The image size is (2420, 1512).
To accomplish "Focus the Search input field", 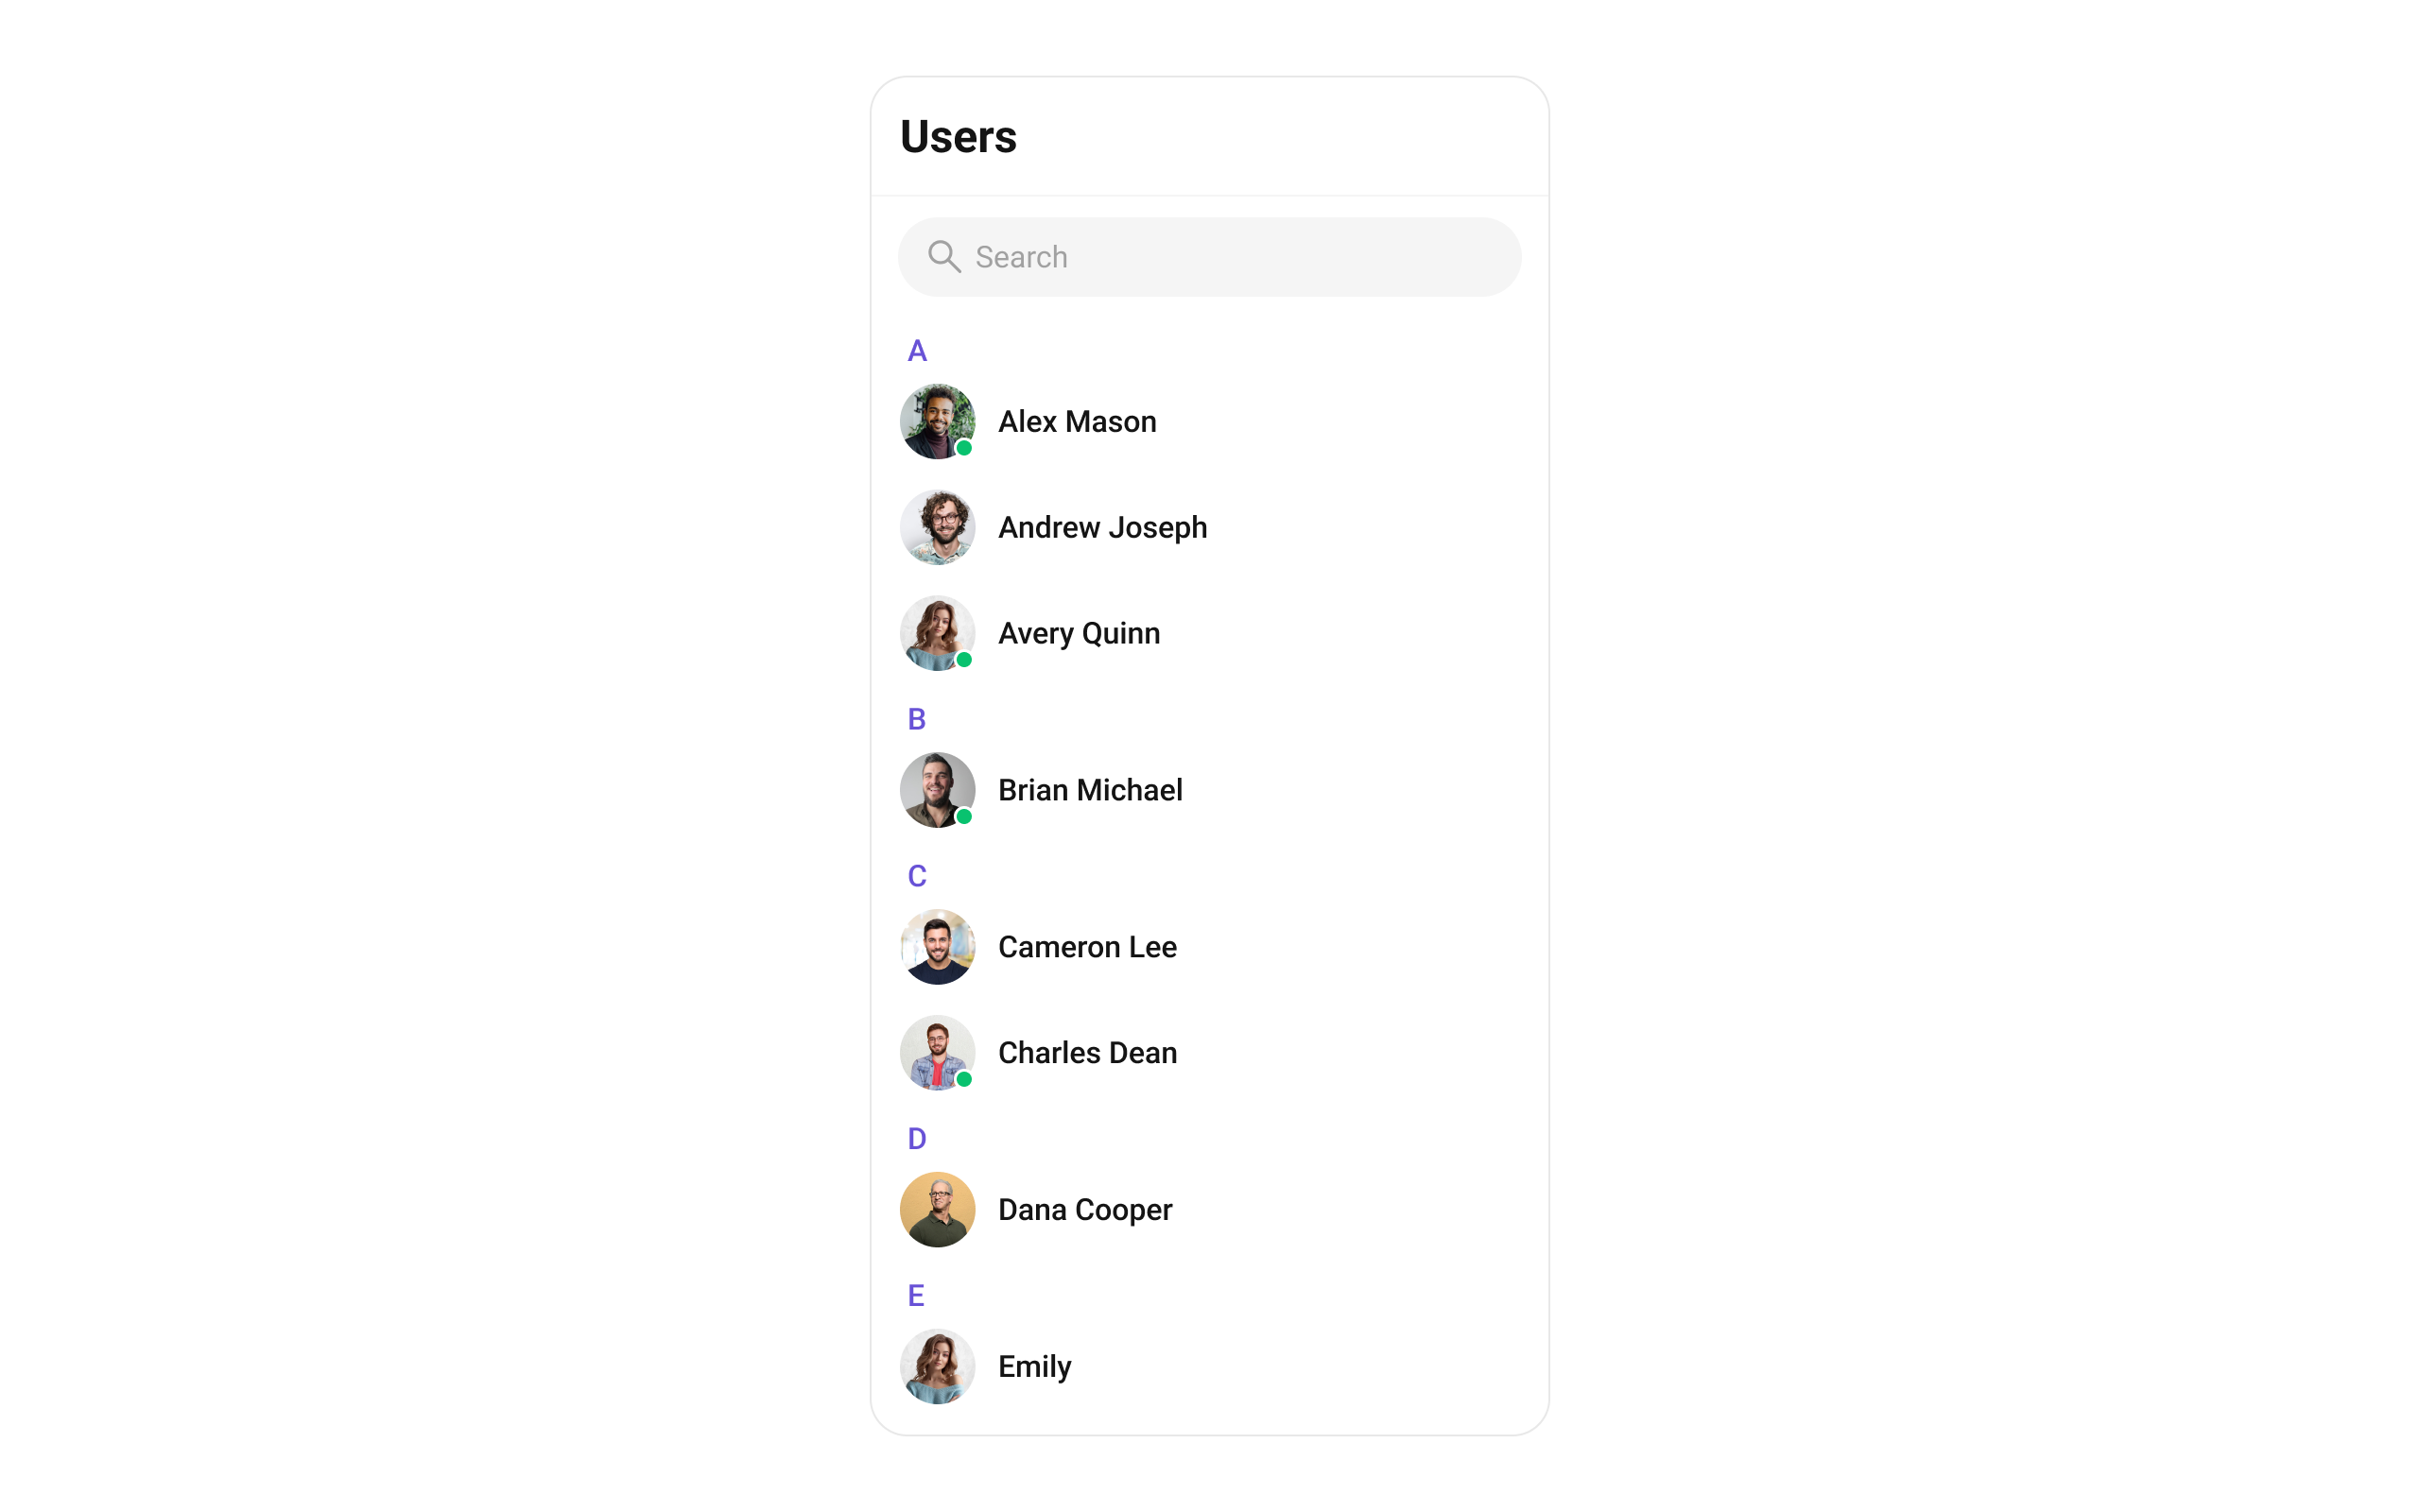I will coord(1209,257).
